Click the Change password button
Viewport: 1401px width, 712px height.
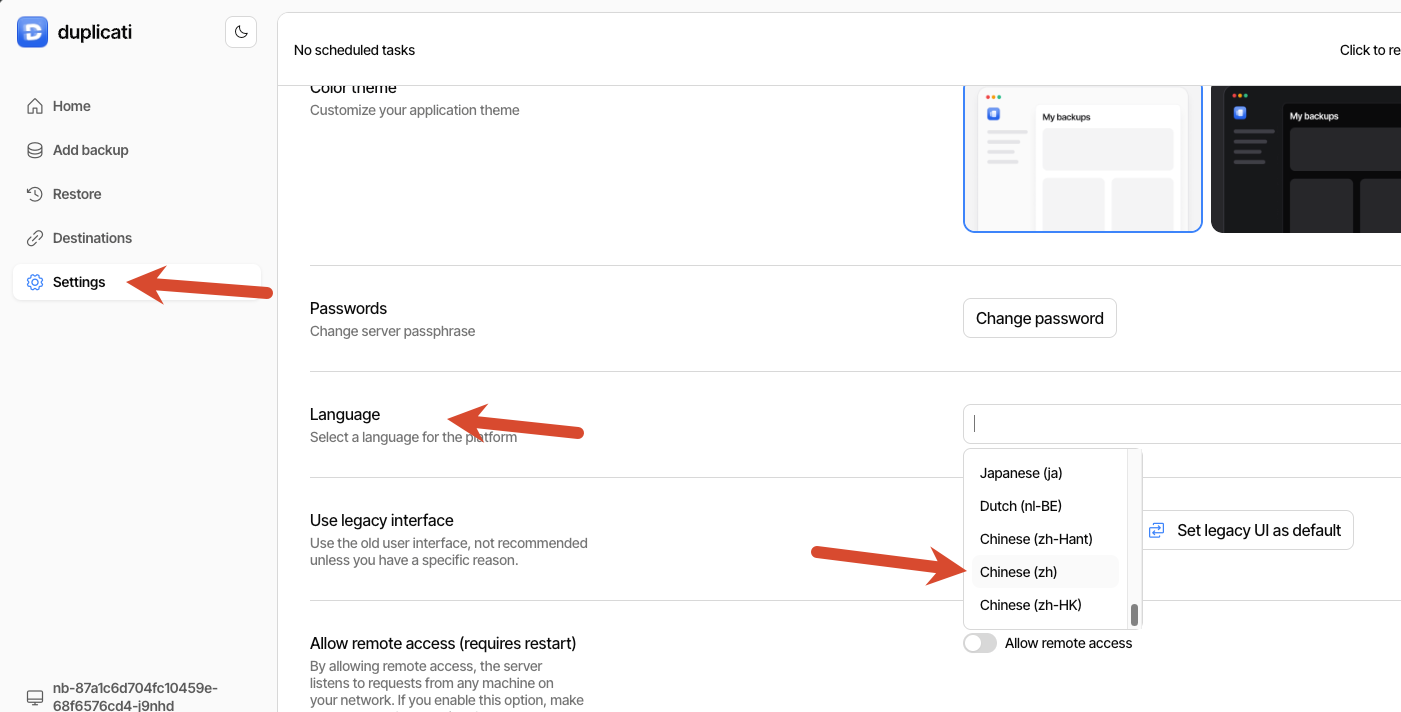[x=1040, y=318]
